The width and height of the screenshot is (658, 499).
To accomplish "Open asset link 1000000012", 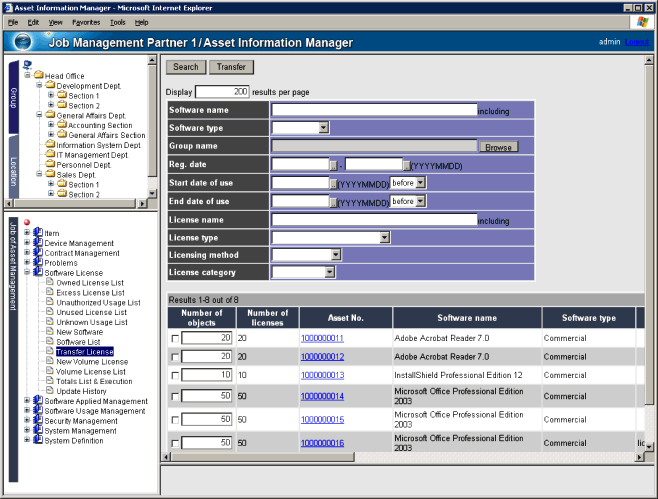I will pyautogui.click(x=322, y=357).
